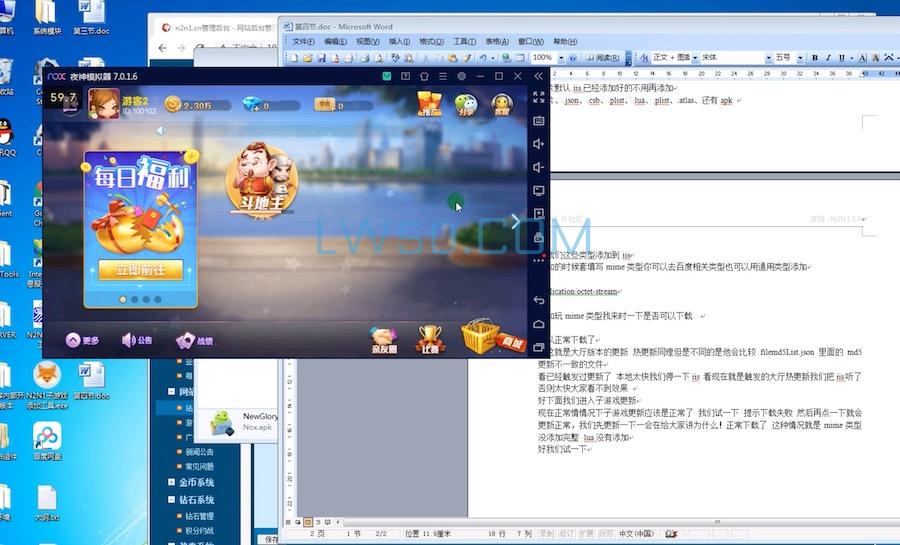Open Nox skin shirt icon in title bar
The image size is (900, 545).
(x=424, y=76)
